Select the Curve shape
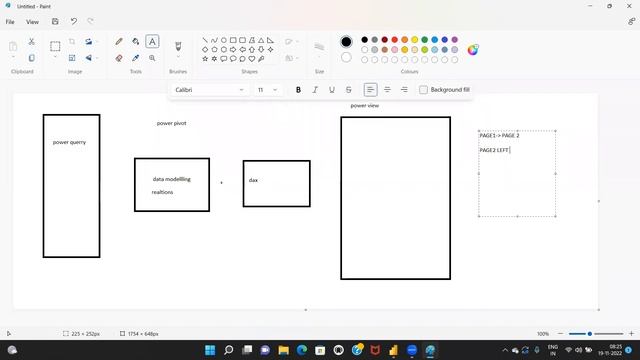The image size is (640, 360). pos(214,40)
